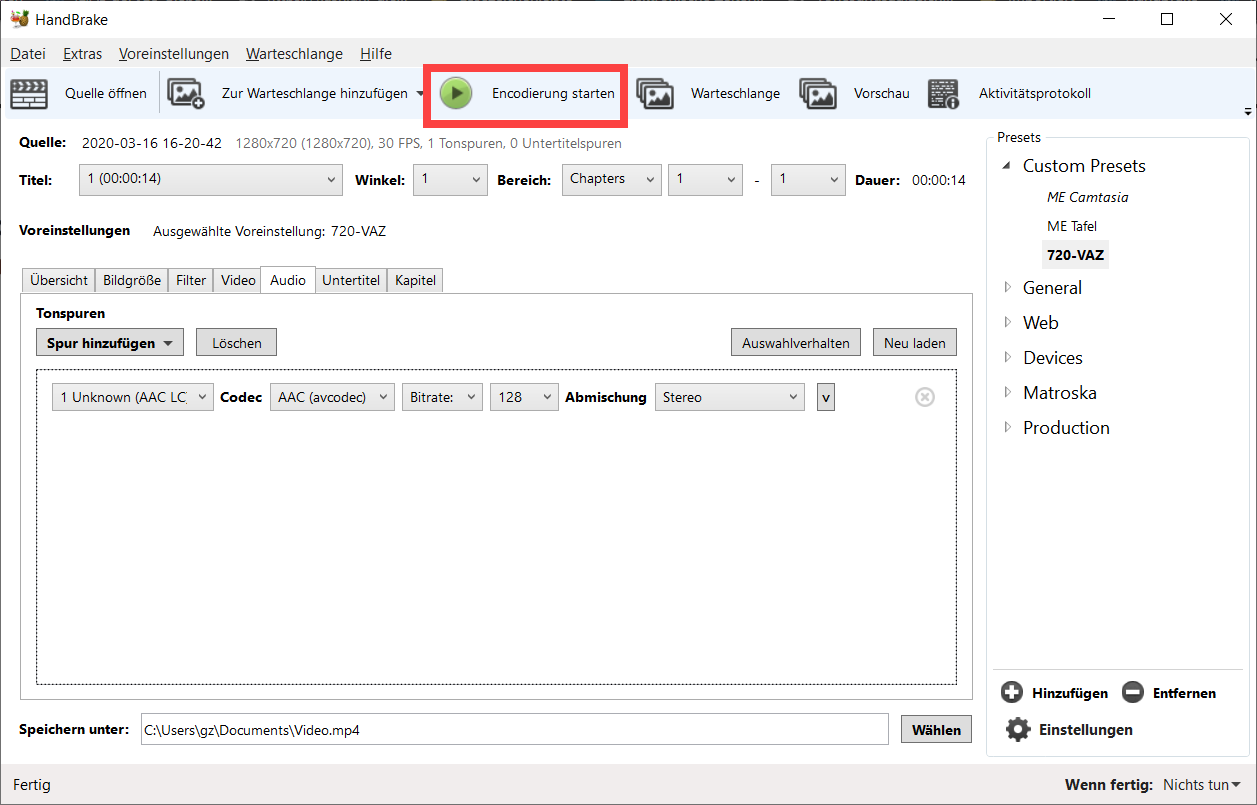Expand the General presets group

[1008, 288]
